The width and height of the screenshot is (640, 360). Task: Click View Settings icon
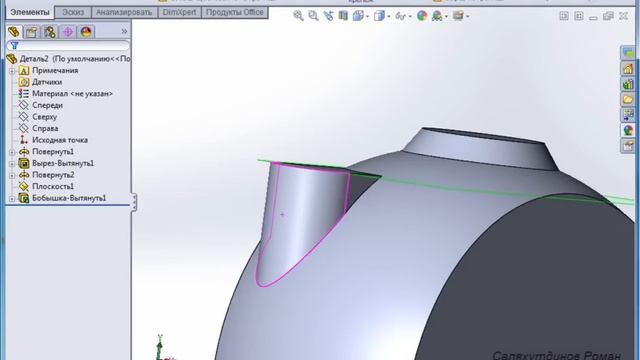458,16
